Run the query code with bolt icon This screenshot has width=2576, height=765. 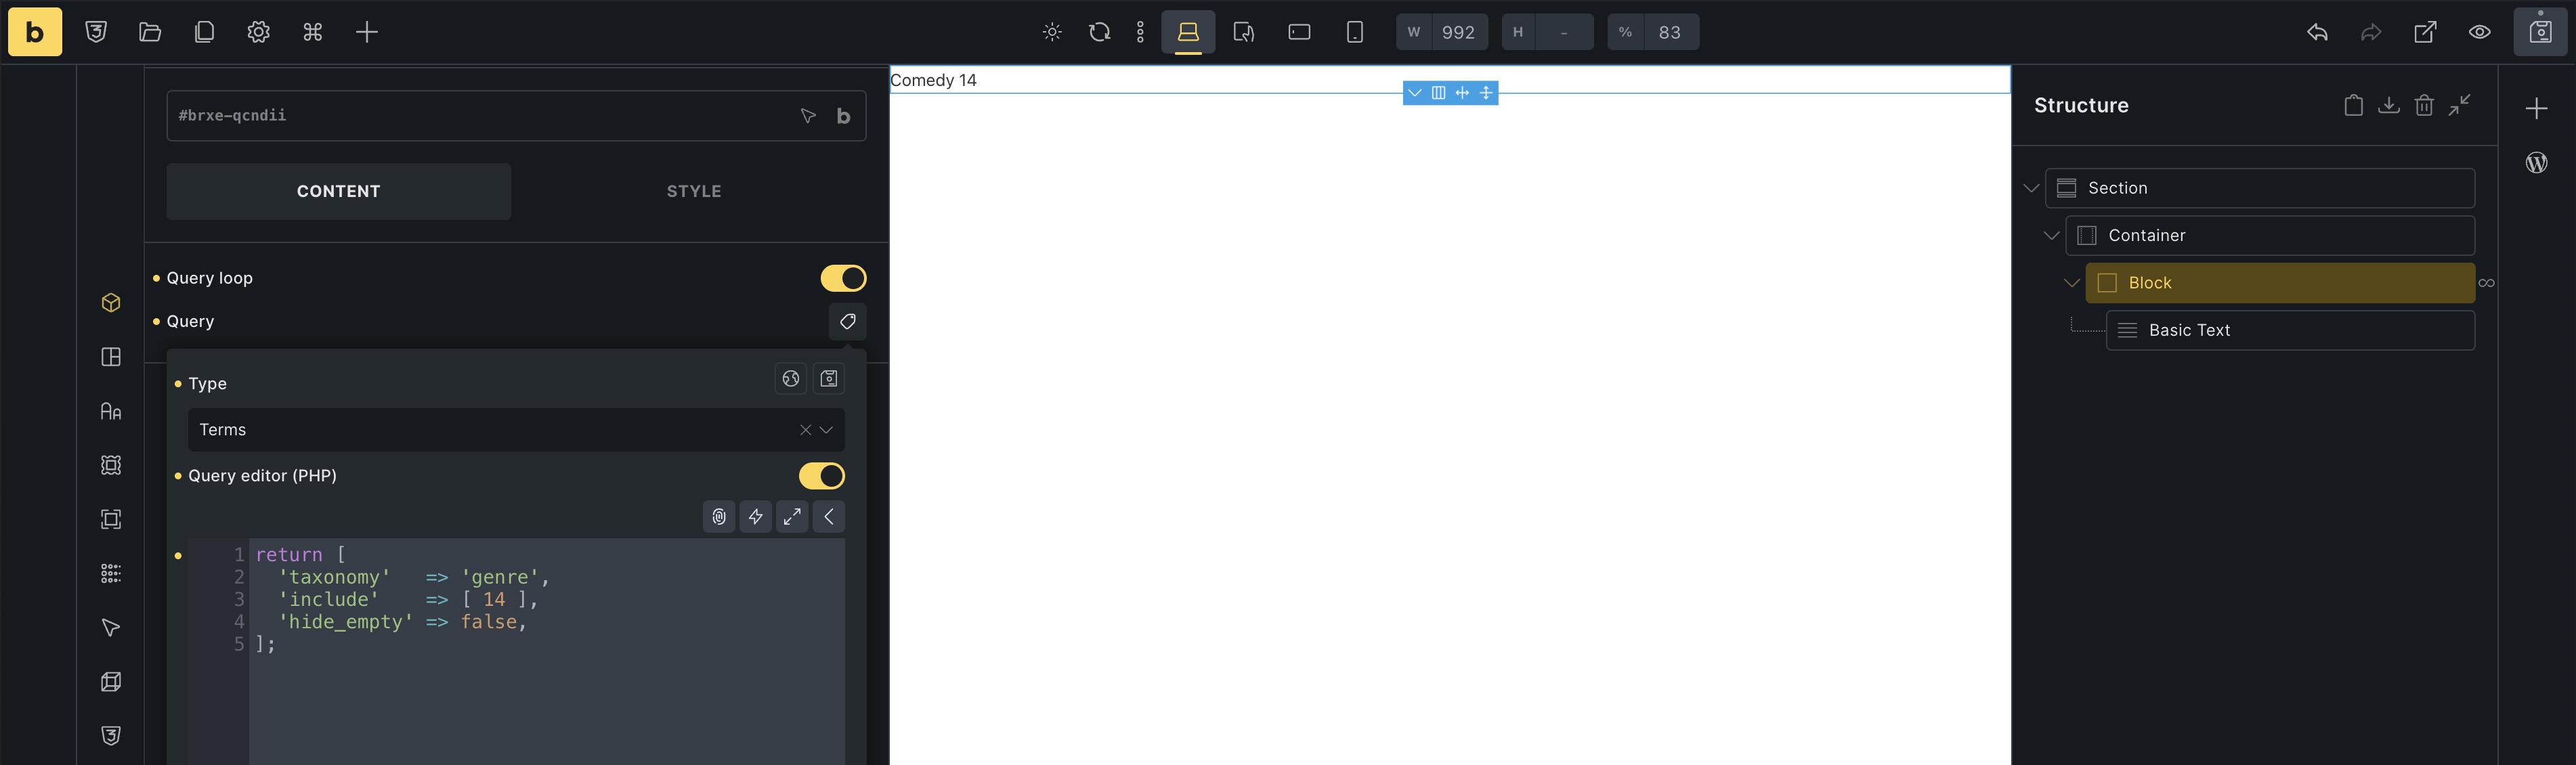pos(755,517)
